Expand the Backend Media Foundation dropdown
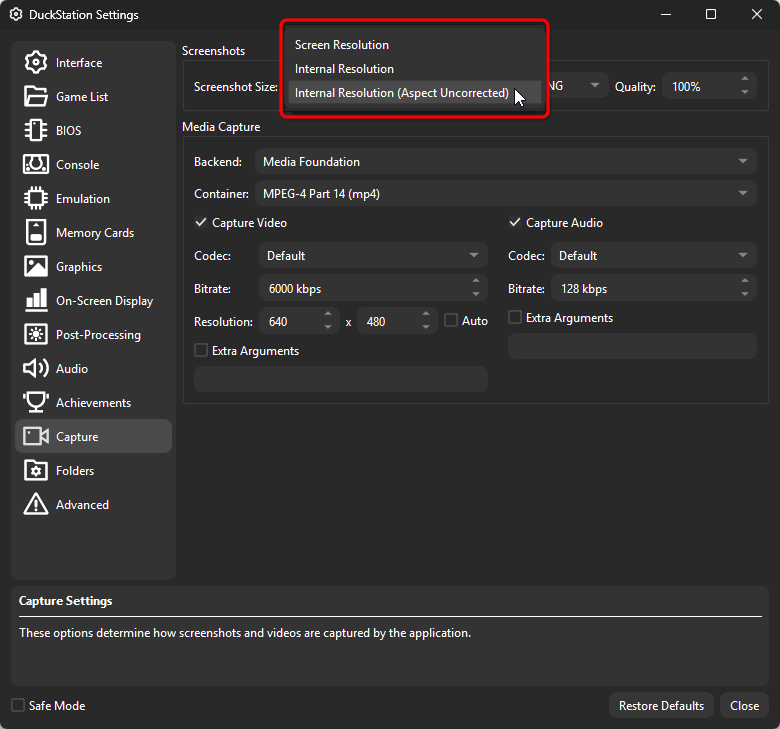The height and width of the screenshot is (729, 780). click(x=505, y=162)
